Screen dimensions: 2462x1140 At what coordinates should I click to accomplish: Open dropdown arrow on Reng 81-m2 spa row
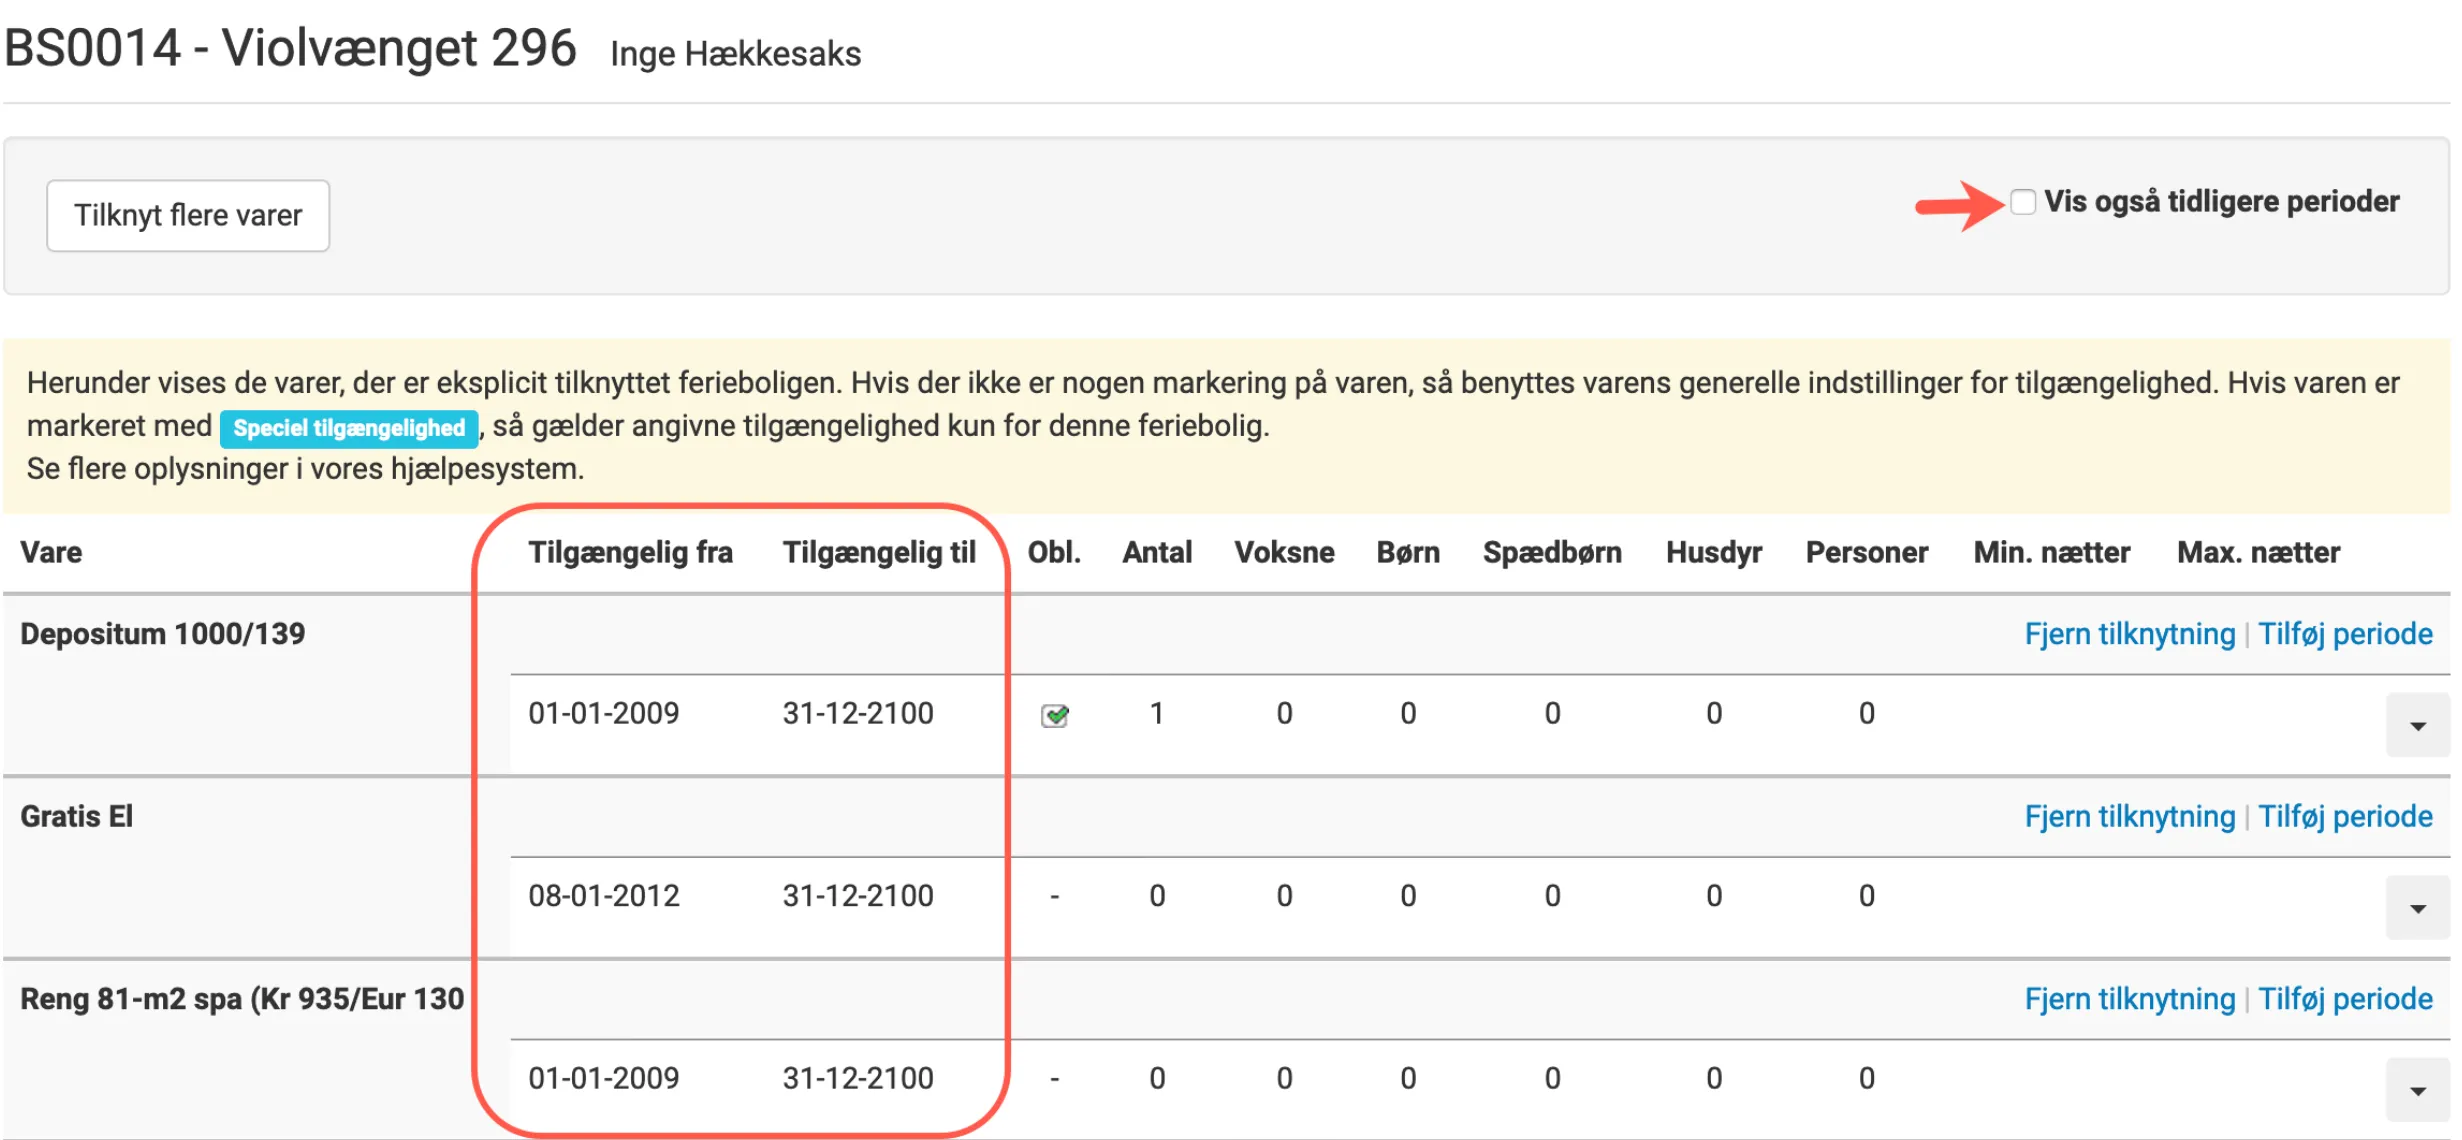point(2417,1091)
